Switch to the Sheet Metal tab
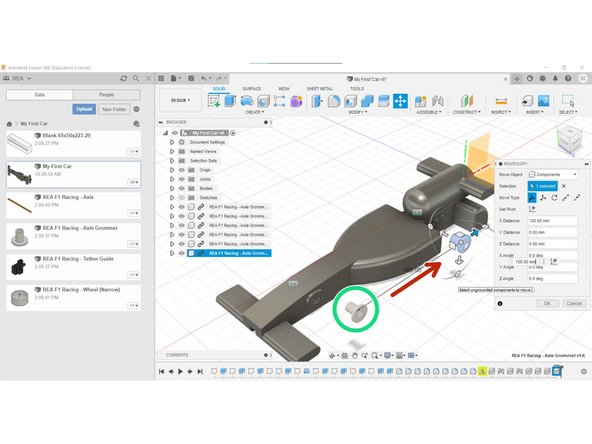 pyautogui.click(x=320, y=89)
